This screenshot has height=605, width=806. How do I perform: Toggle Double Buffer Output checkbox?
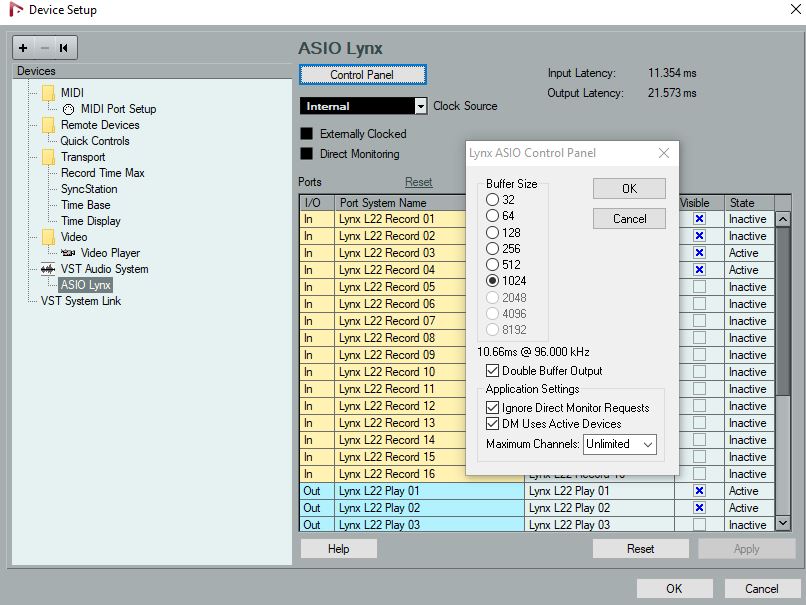point(492,371)
